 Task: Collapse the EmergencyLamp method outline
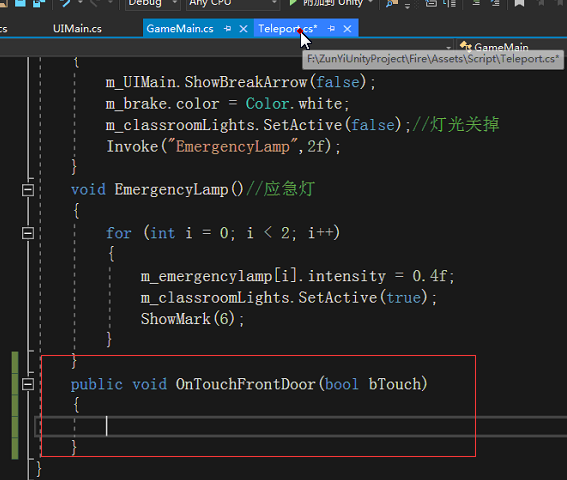28,190
